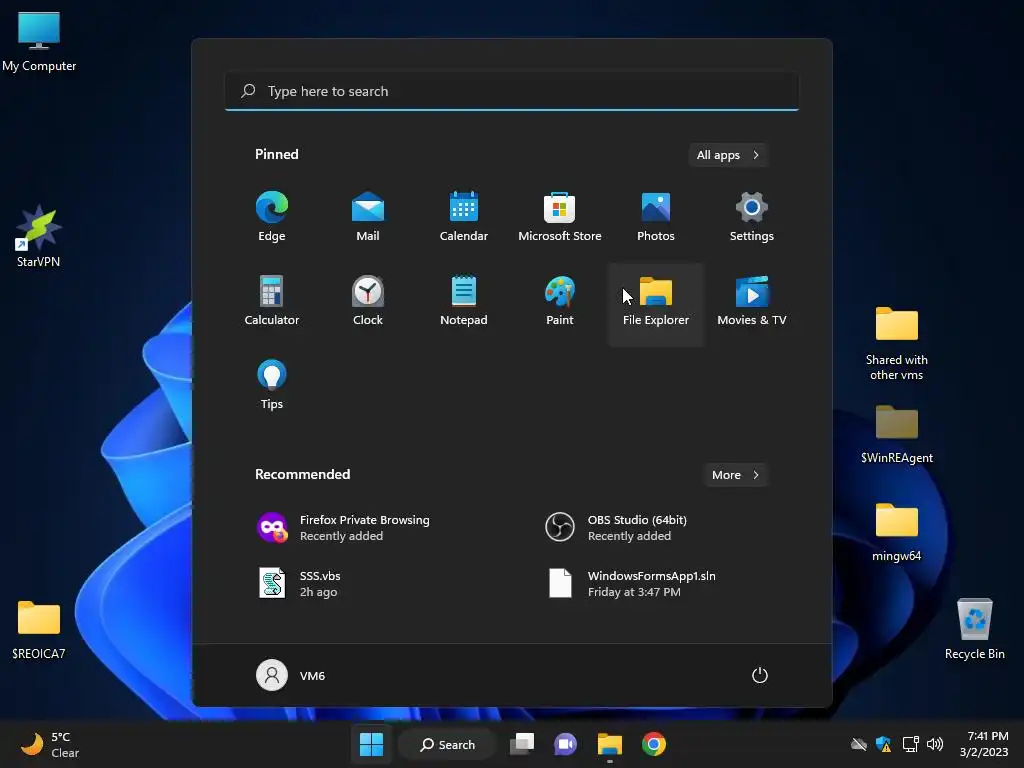Launch Google Chrome from the taskbar
This screenshot has width=1024, height=768.
click(x=654, y=744)
